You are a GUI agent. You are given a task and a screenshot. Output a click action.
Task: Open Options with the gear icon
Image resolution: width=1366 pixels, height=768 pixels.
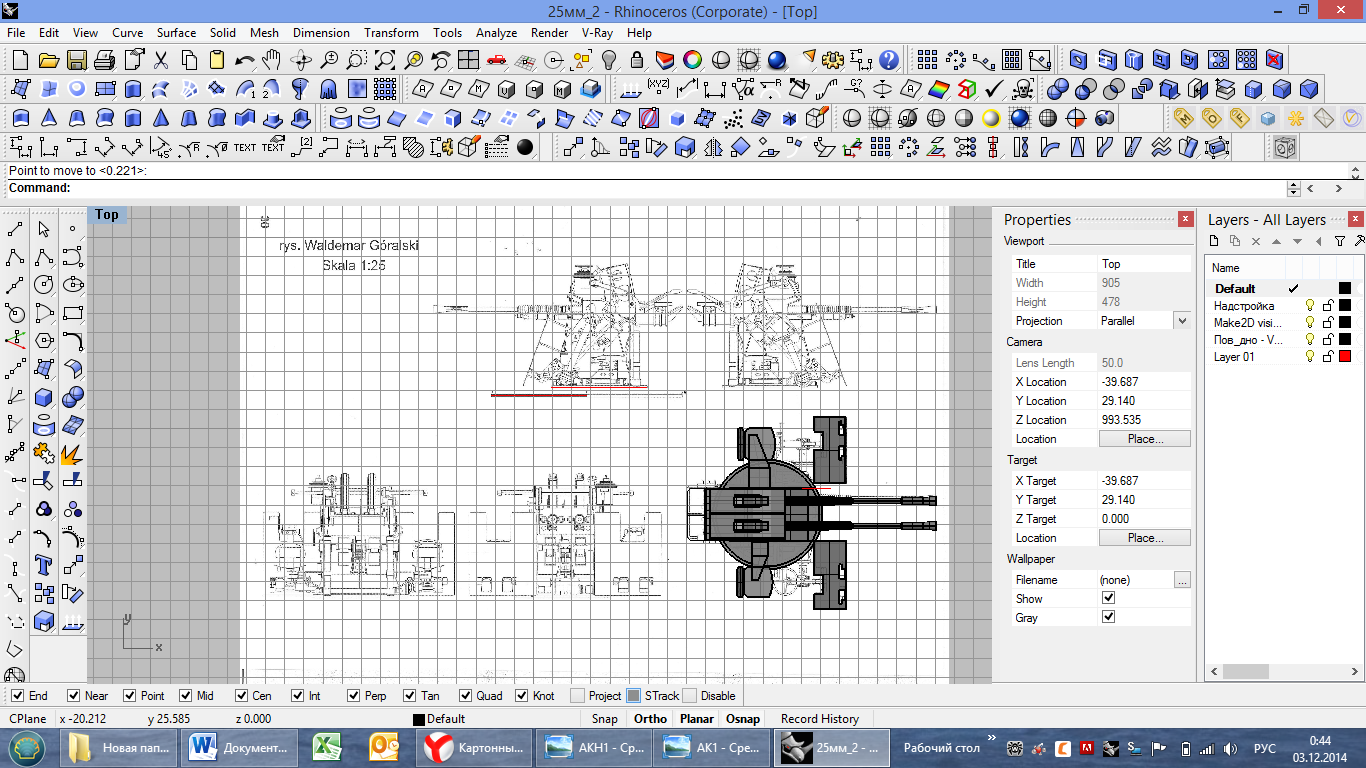pyautogui.click(x=833, y=60)
